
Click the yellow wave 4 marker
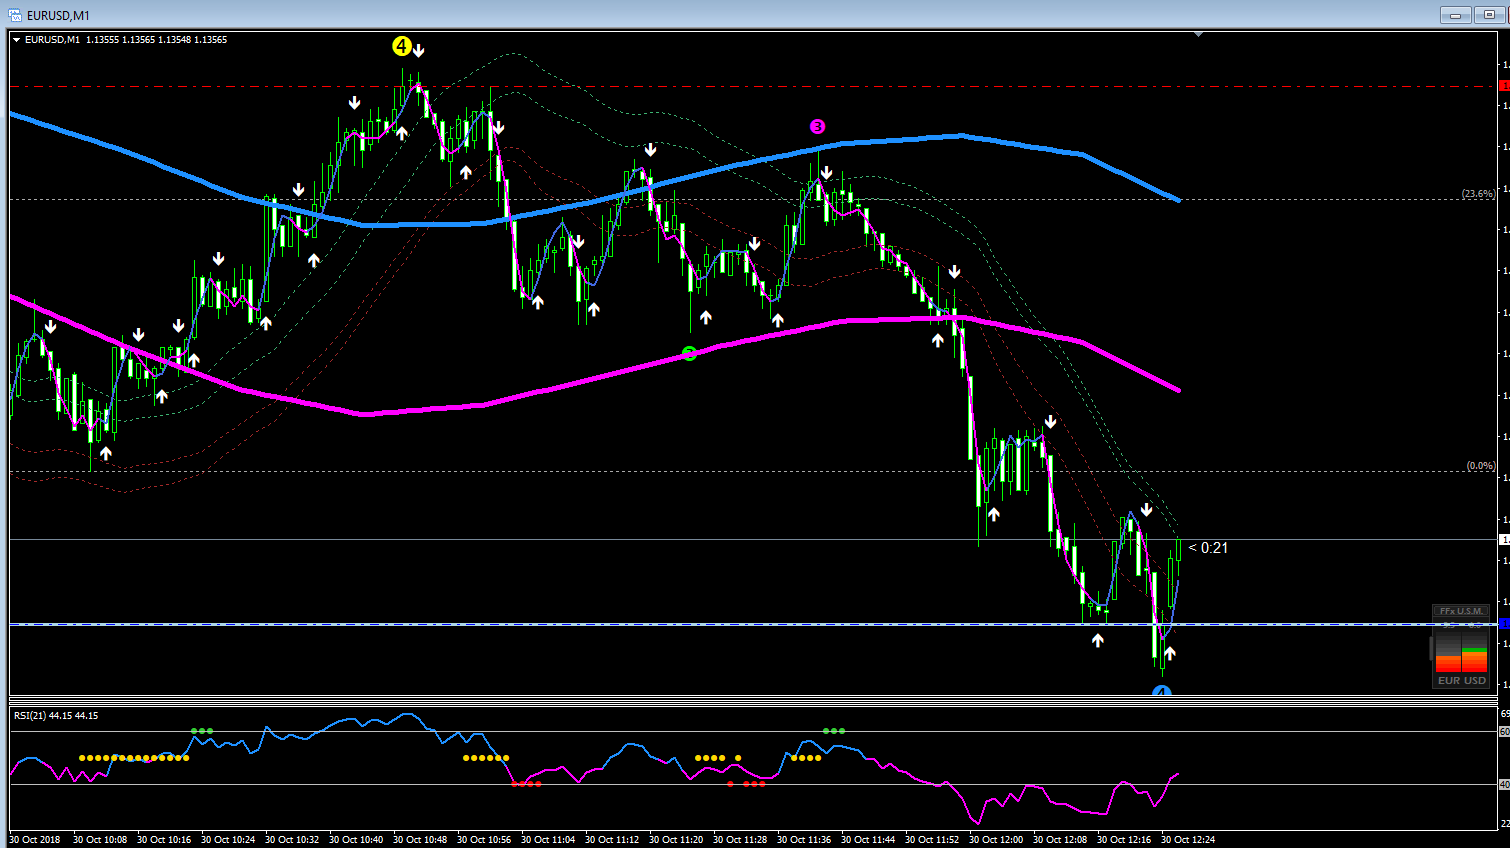(401, 46)
